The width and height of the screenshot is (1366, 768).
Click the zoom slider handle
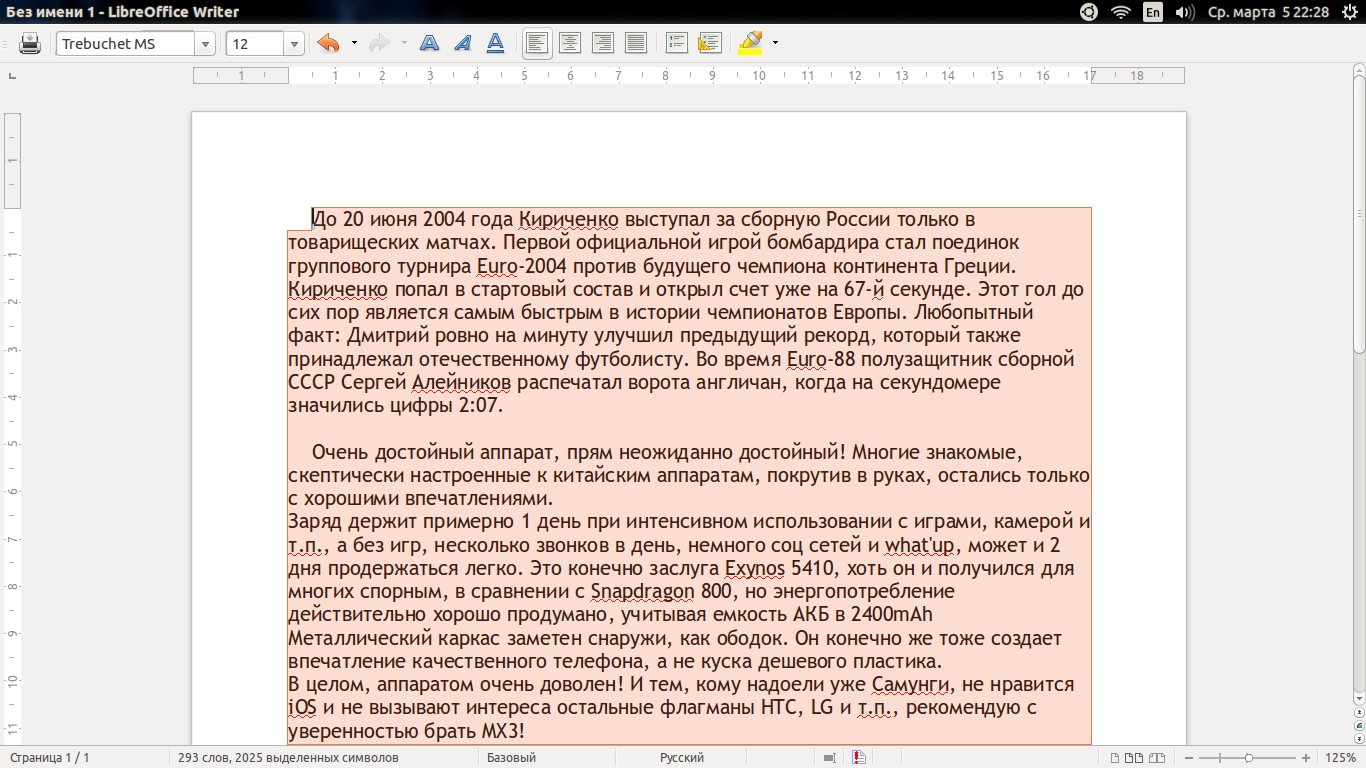click(x=1249, y=758)
